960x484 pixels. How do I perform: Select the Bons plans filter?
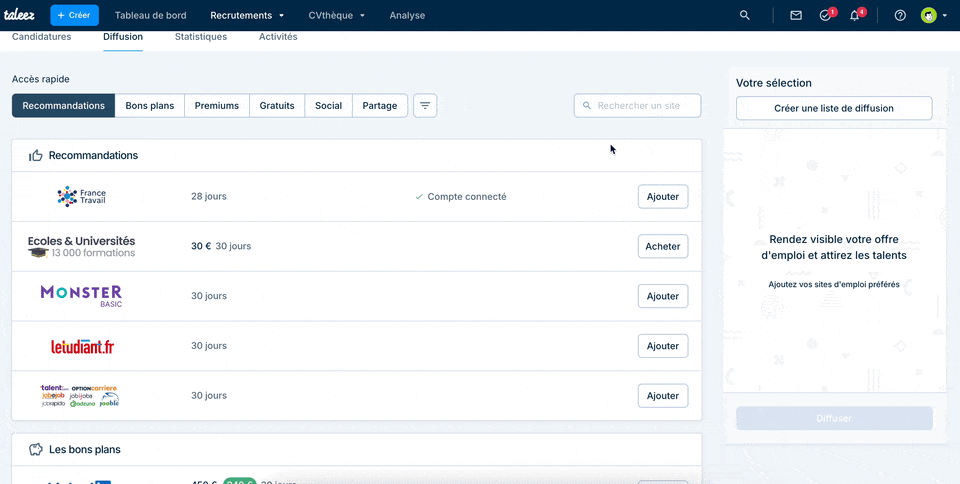[x=150, y=105]
